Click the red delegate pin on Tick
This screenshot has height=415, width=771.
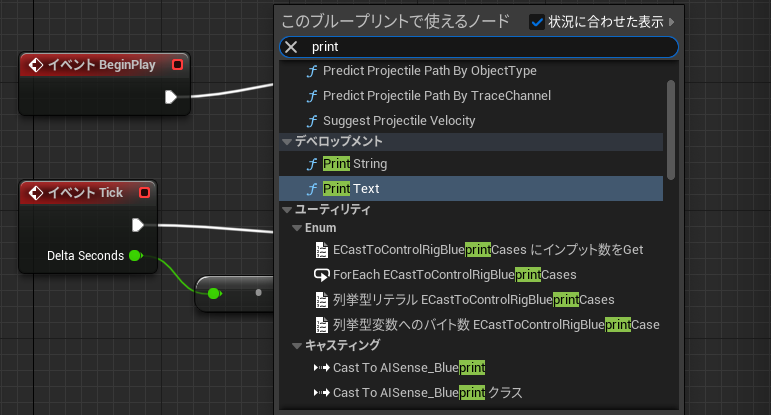coord(144,192)
